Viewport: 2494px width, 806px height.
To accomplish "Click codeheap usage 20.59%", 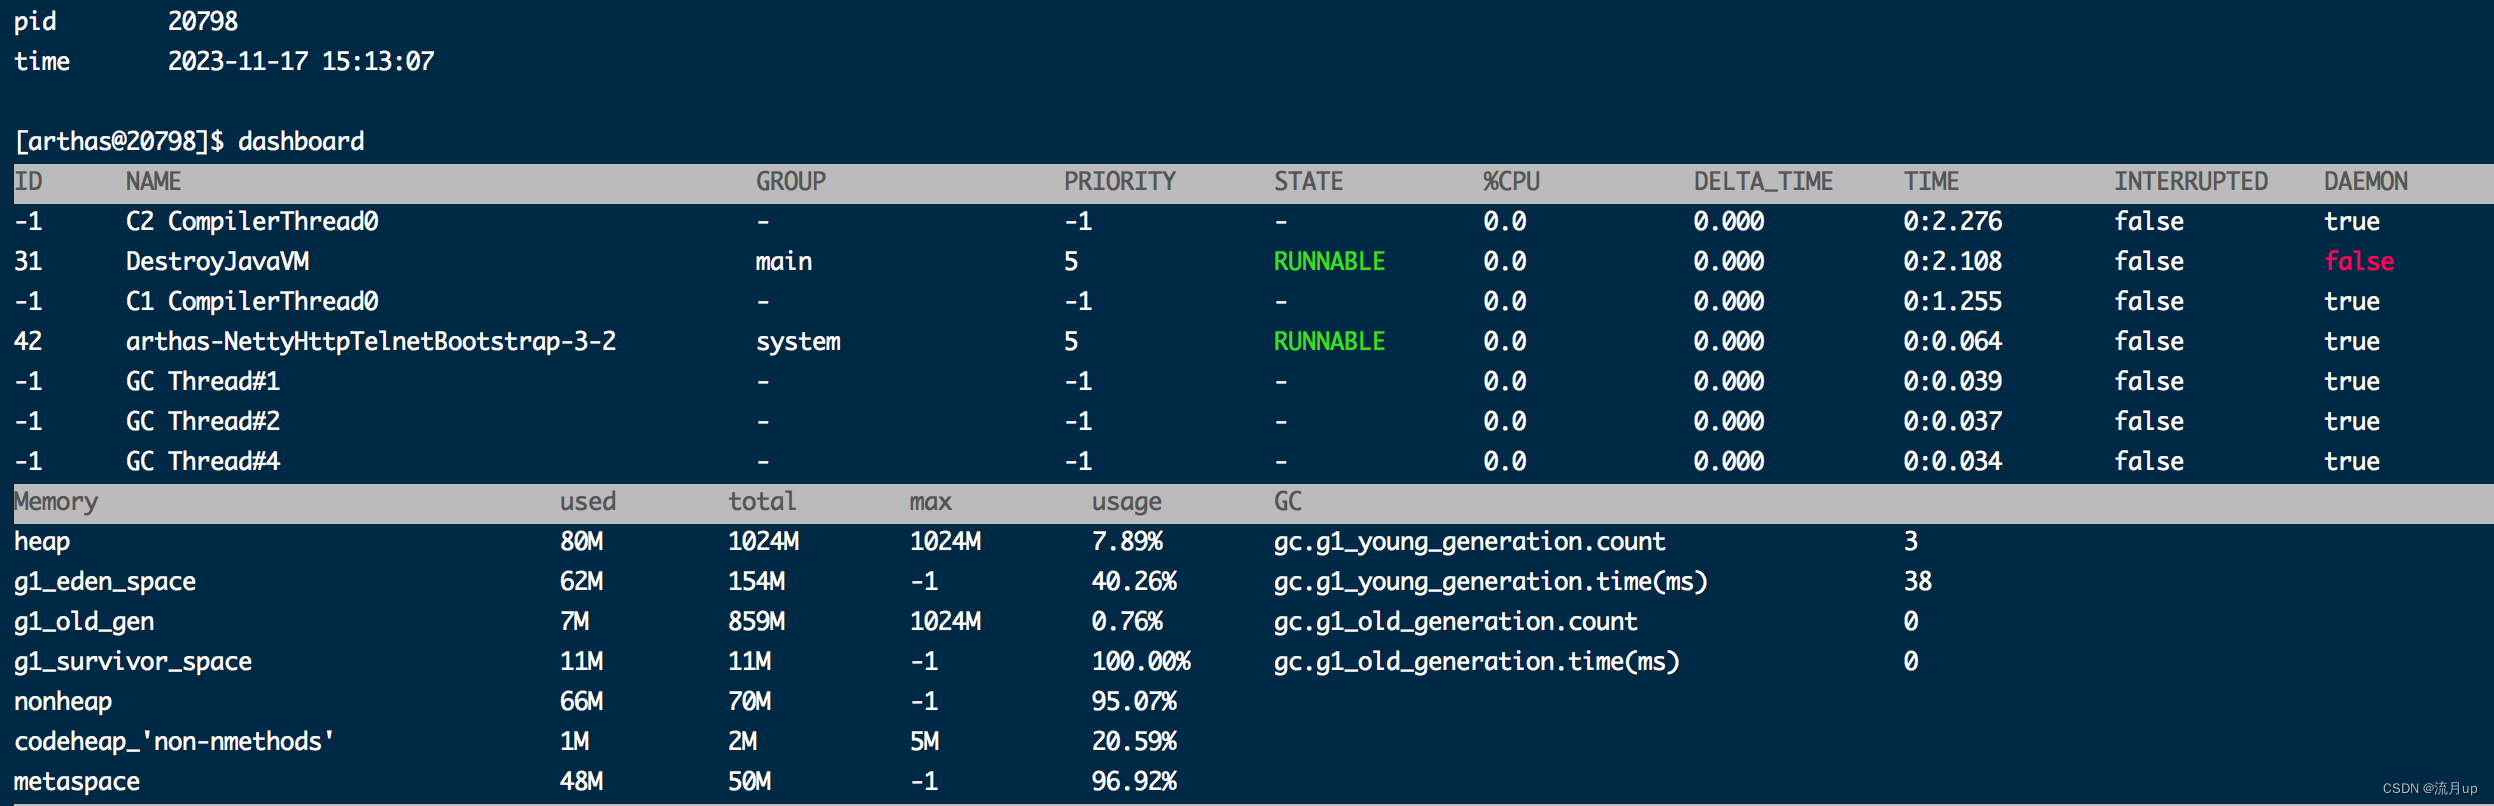I will coord(1134,741).
